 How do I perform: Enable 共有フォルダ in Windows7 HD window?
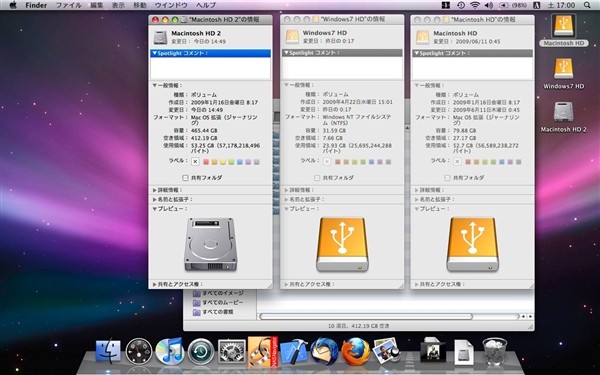coord(317,178)
